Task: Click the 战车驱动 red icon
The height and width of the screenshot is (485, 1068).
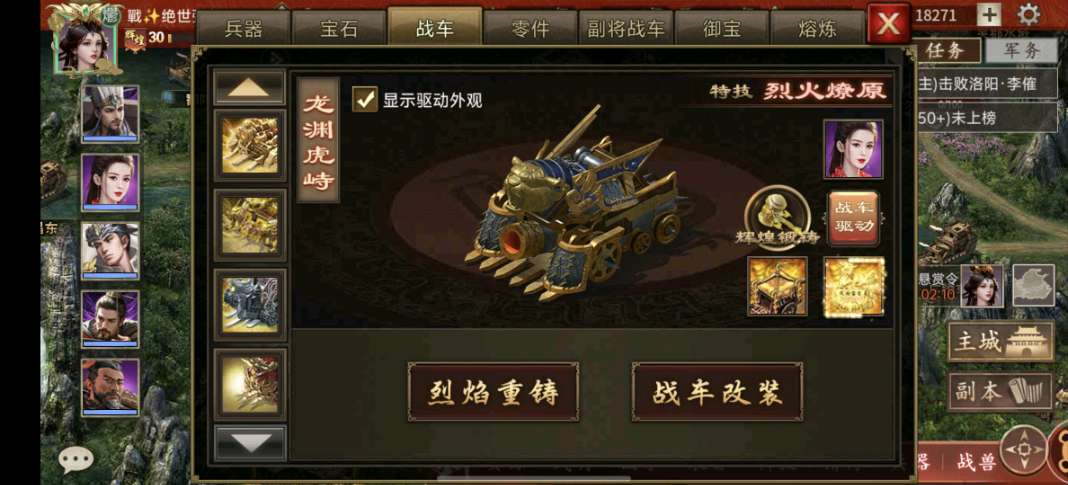Action: point(853,219)
